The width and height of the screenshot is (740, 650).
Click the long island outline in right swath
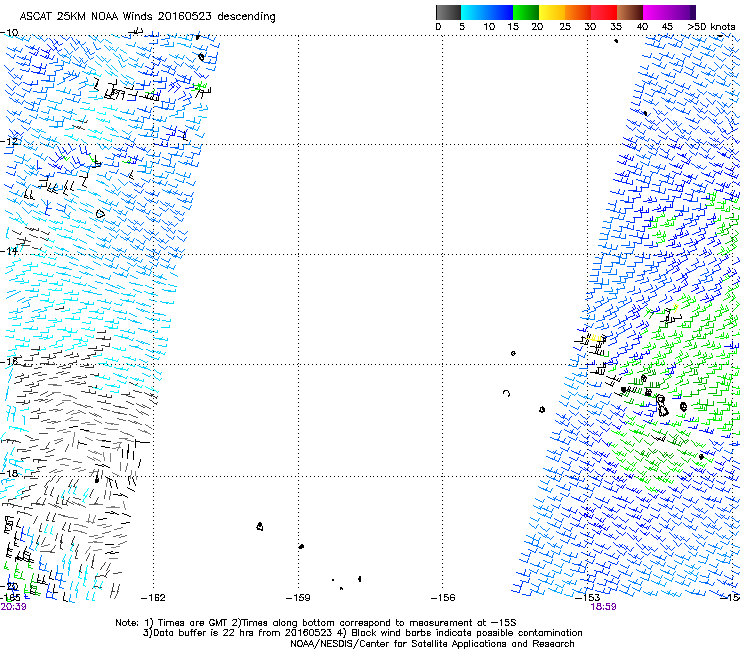pos(662,406)
